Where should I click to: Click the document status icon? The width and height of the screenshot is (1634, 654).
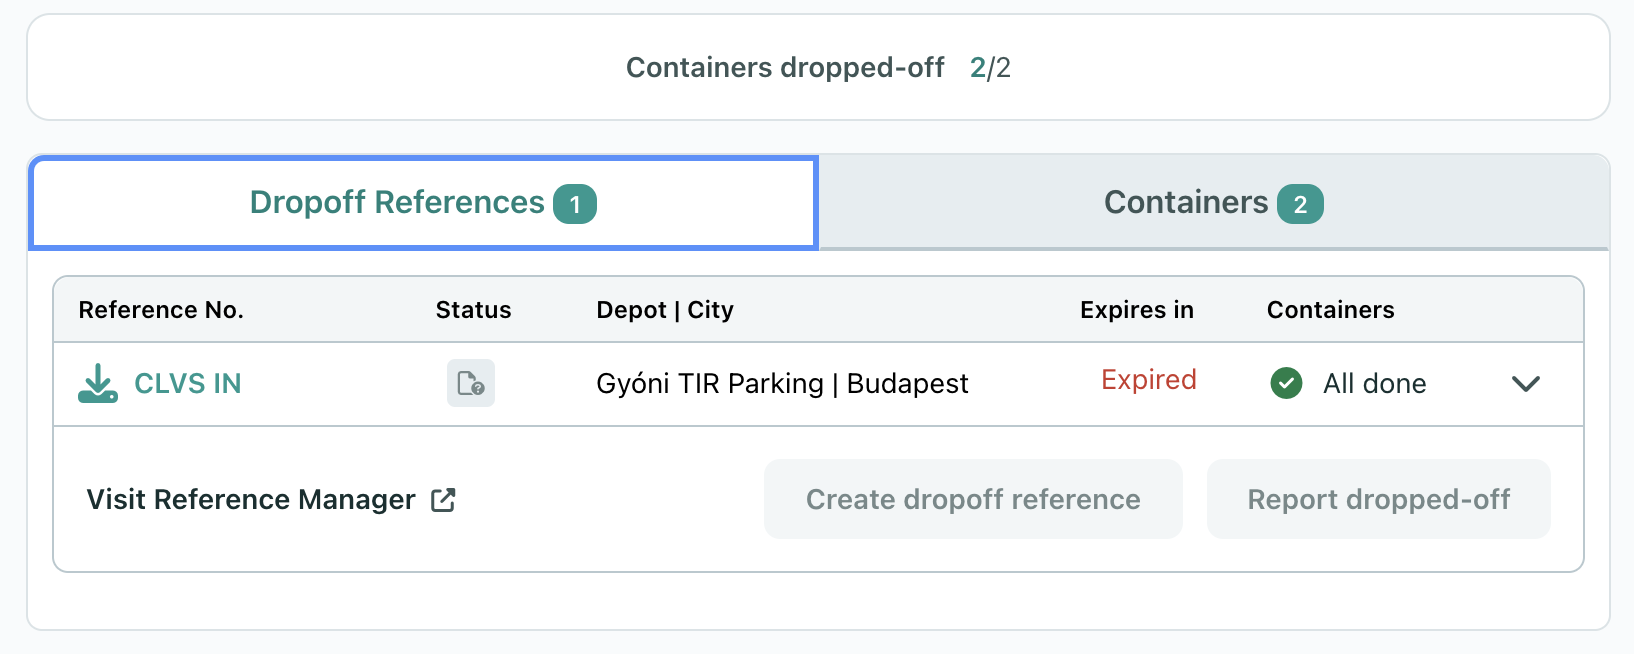pyautogui.click(x=471, y=383)
